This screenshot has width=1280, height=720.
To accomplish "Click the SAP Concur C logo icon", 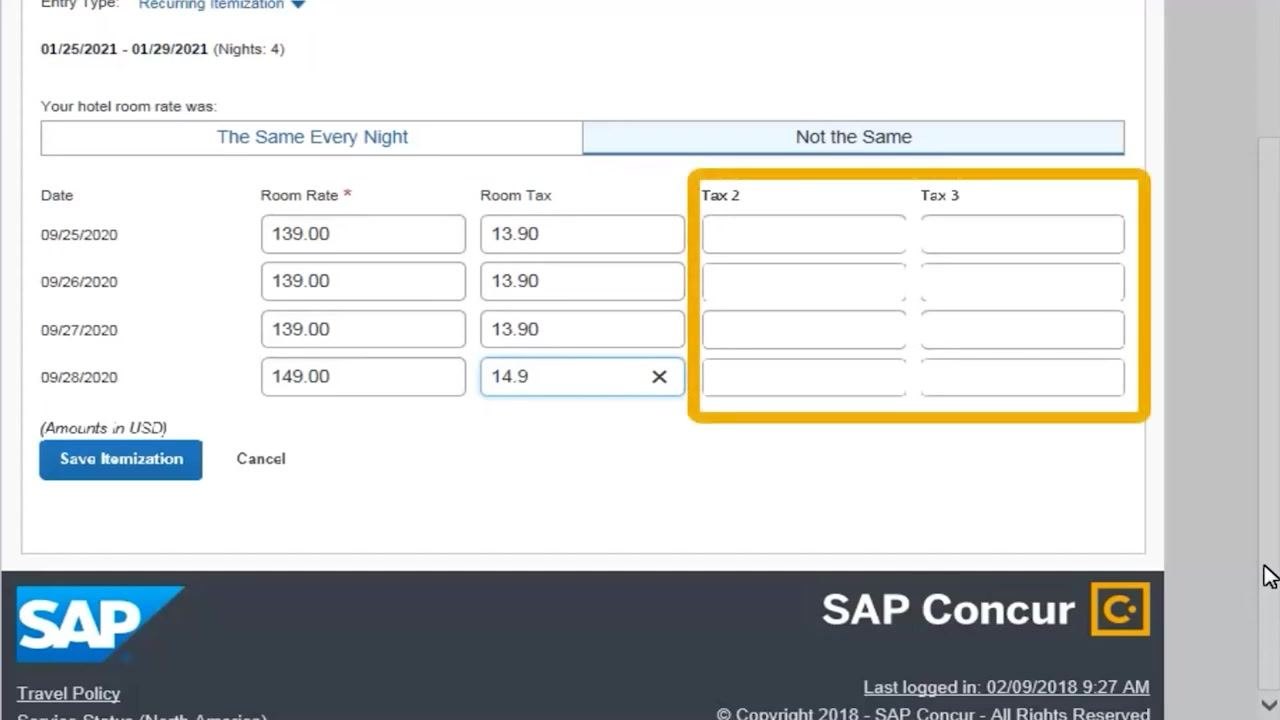I will pyautogui.click(x=1120, y=609).
